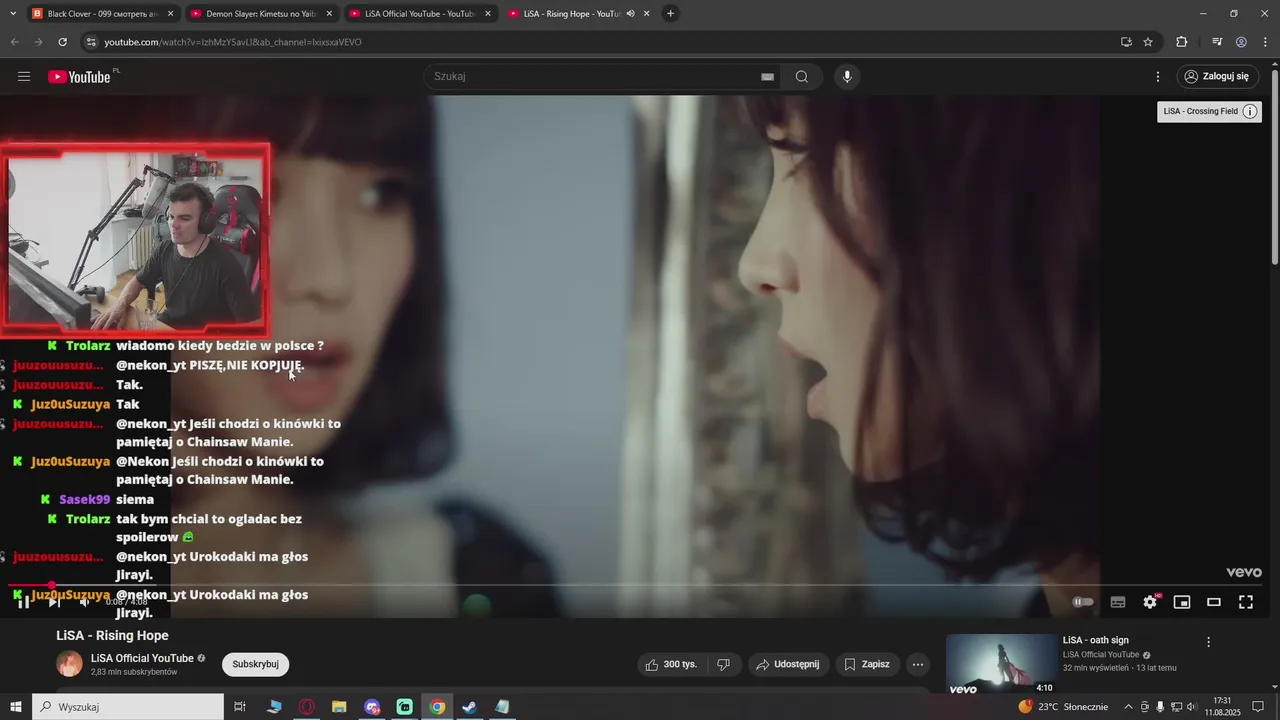Click the LiSA - oath sign title
Screen dimensions: 1280x720
coord(1096,640)
